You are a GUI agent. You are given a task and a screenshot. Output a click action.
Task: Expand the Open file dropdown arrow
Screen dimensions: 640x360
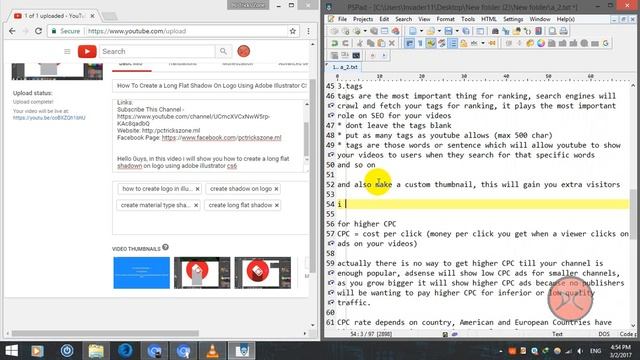tap(439, 31)
